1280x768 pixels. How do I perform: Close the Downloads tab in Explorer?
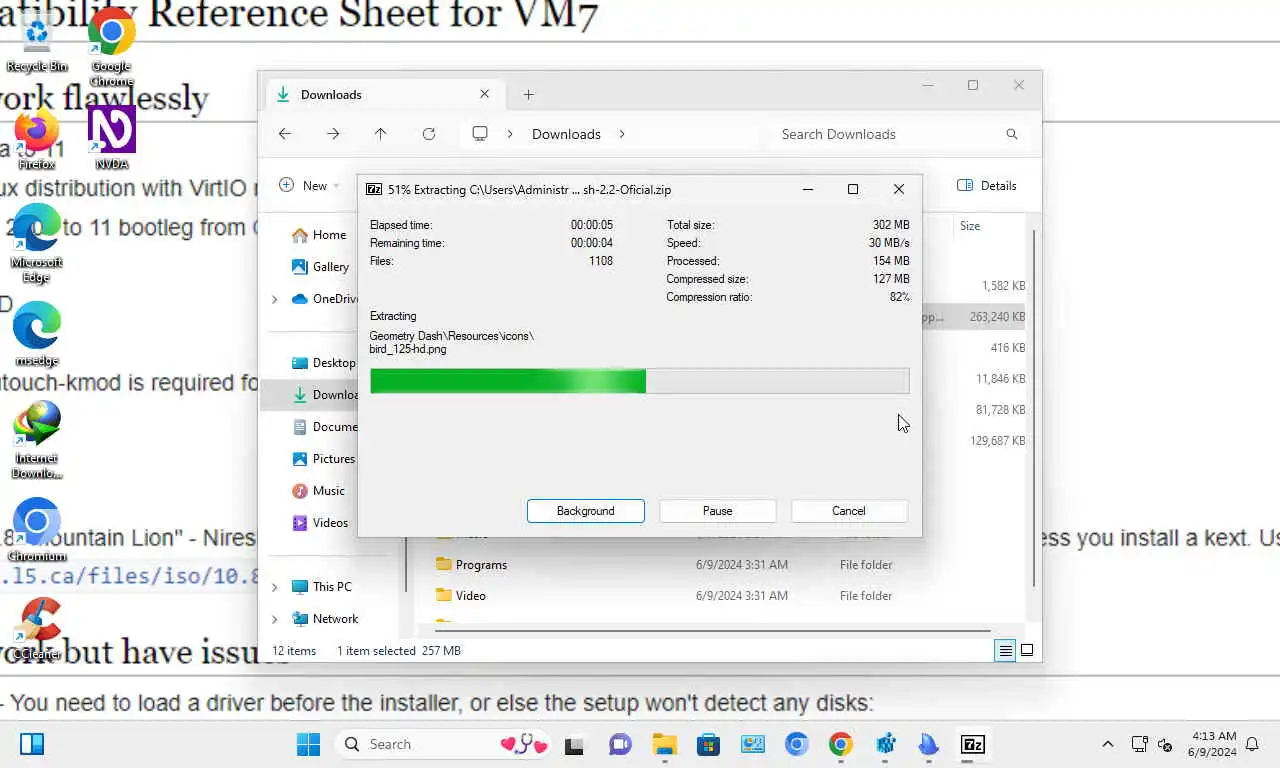pyautogui.click(x=485, y=94)
